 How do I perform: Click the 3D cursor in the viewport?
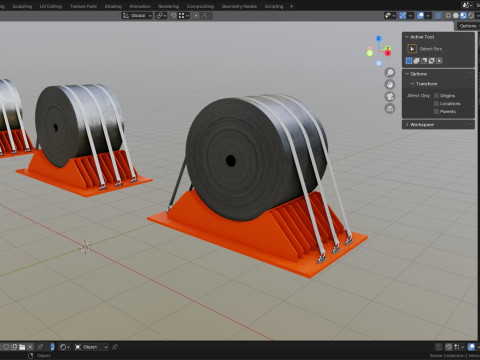85,247
